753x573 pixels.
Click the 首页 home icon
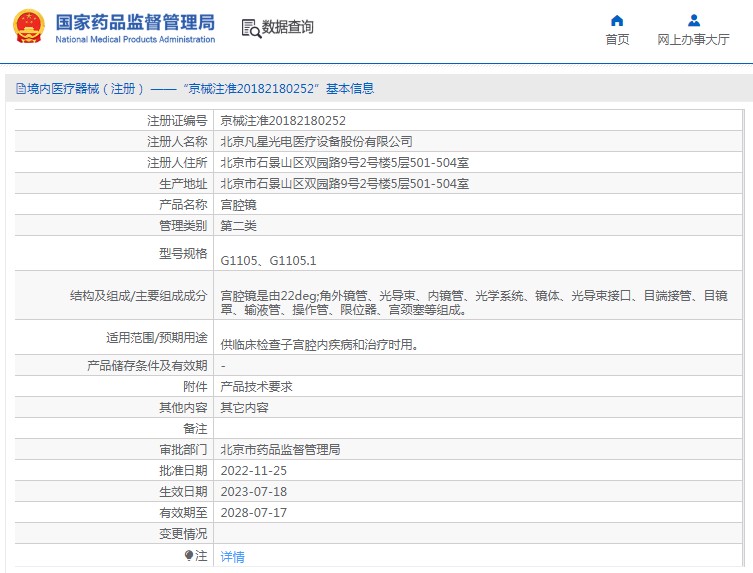[617, 21]
